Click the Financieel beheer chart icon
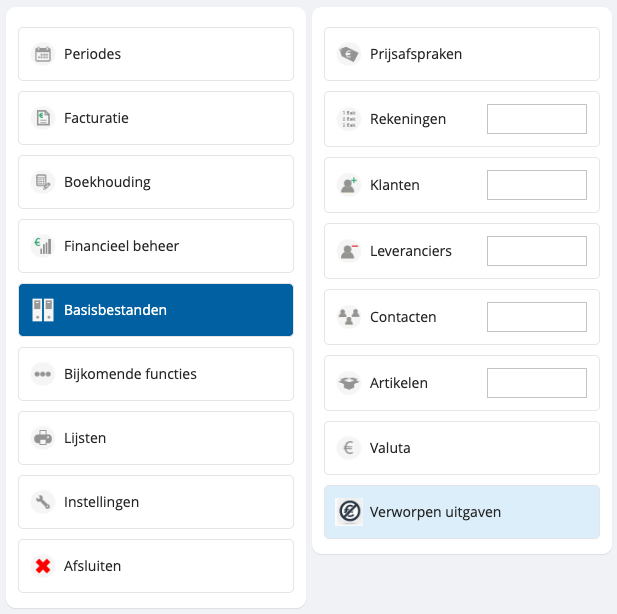 pos(43,246)
